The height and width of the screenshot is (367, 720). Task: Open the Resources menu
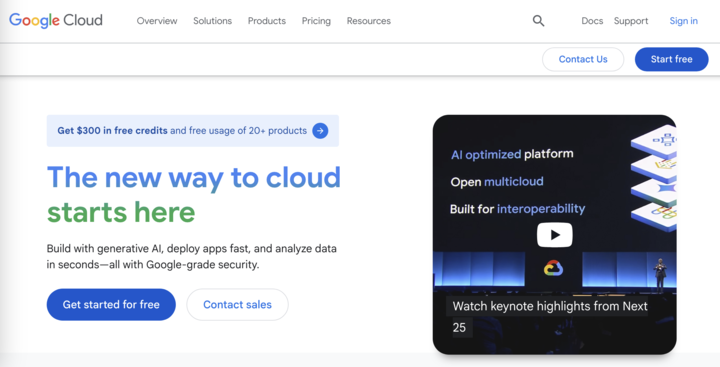click(x=369, y=21)
